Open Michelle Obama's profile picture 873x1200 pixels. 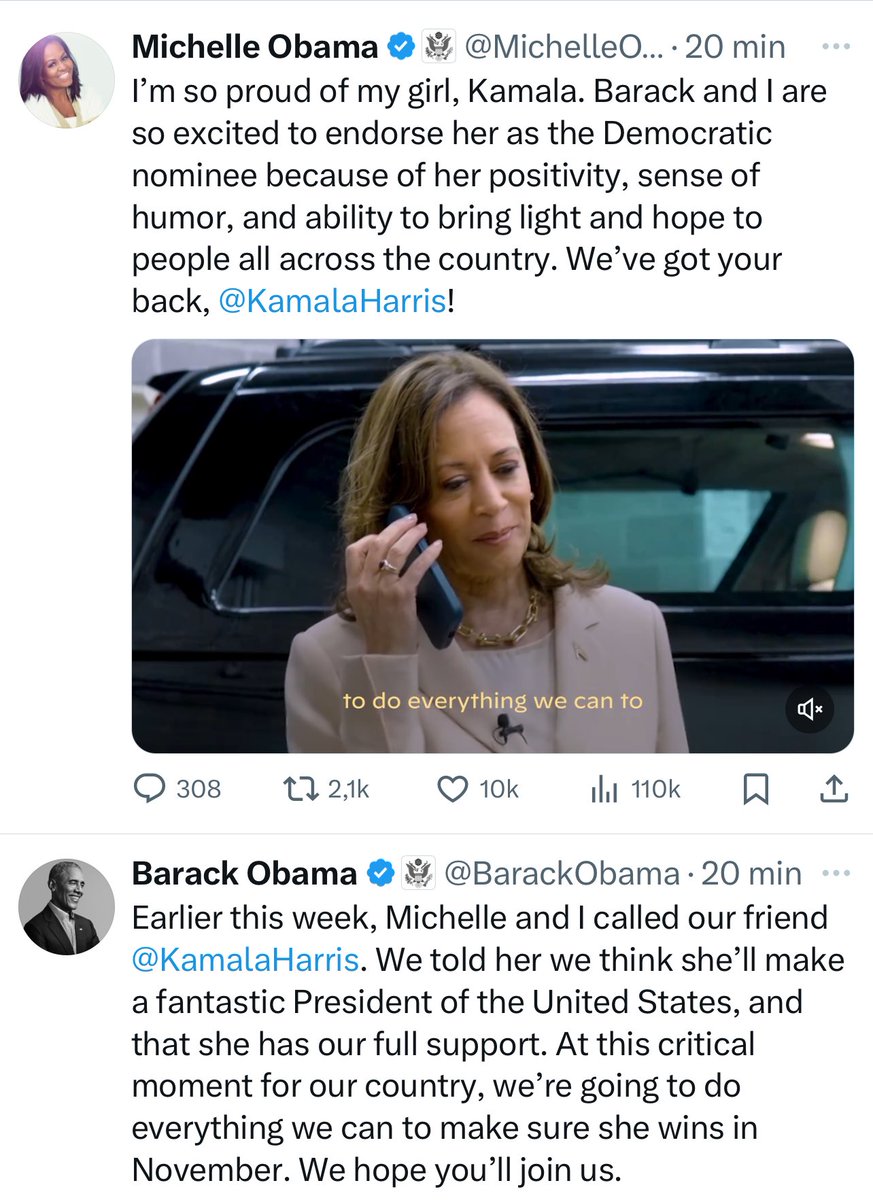click(x=67, y=79)
